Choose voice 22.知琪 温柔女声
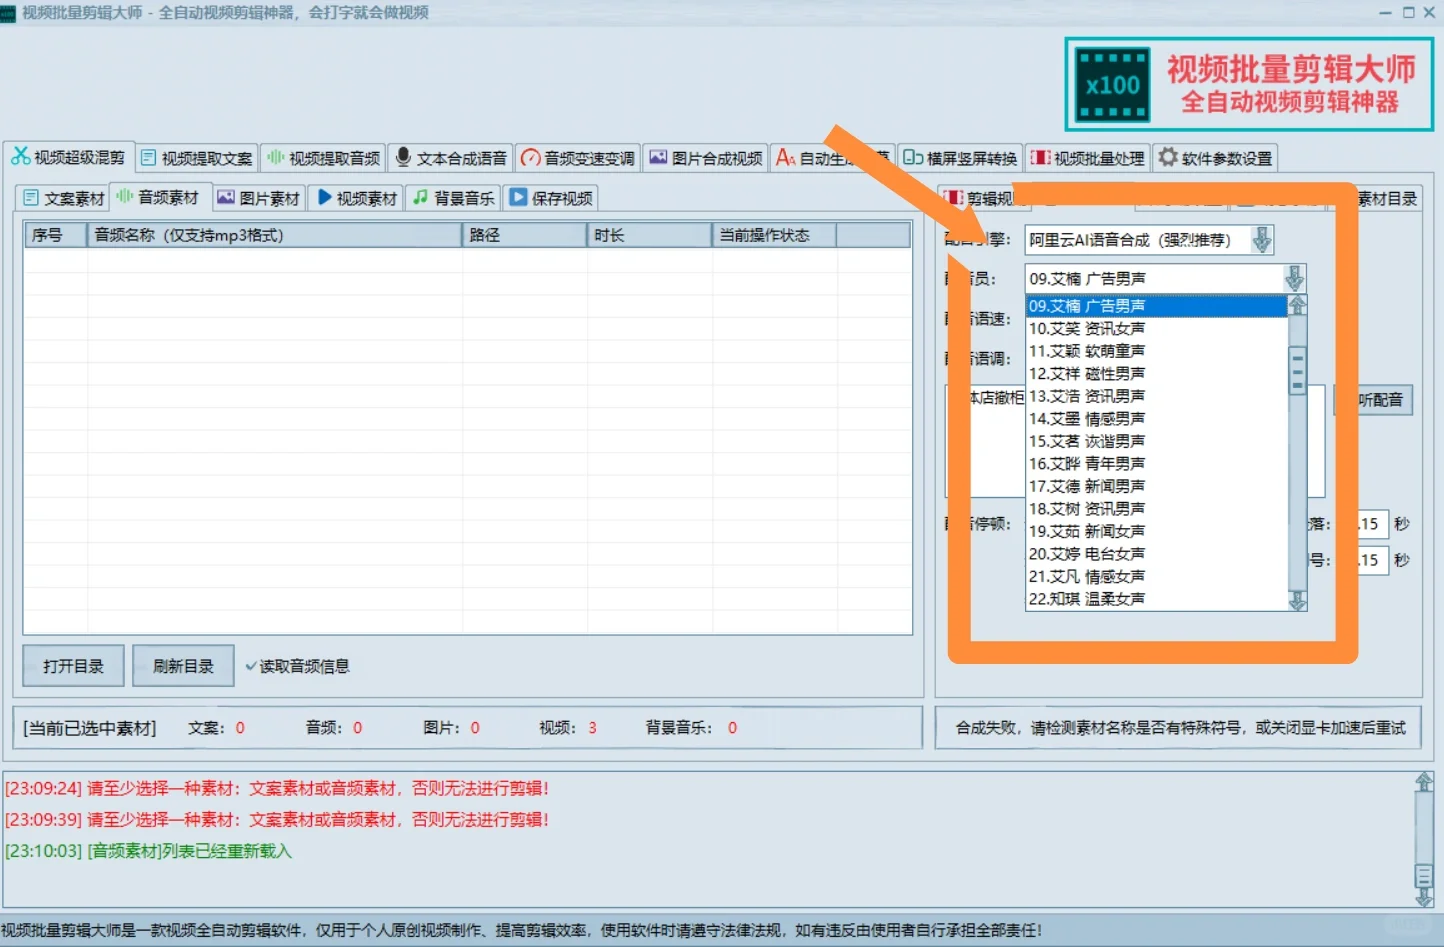This screenshot has width=1444, height=947. point(1157,599)
